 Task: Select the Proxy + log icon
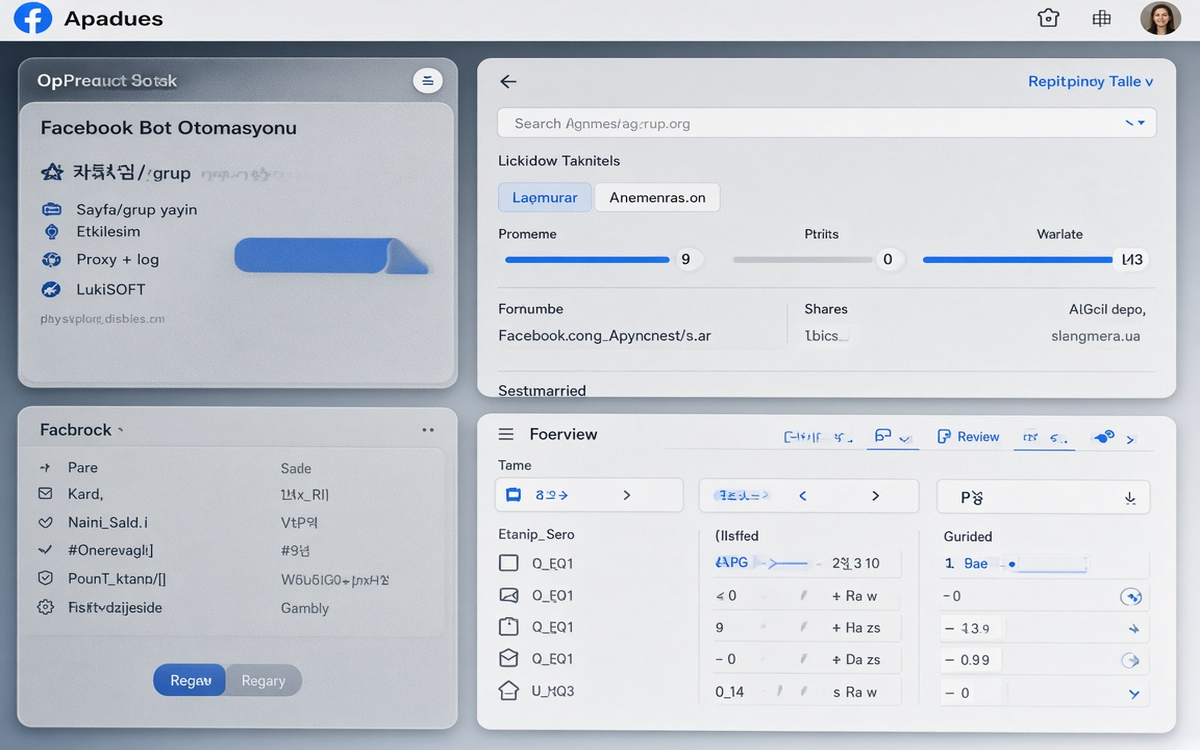pos(52,259)
